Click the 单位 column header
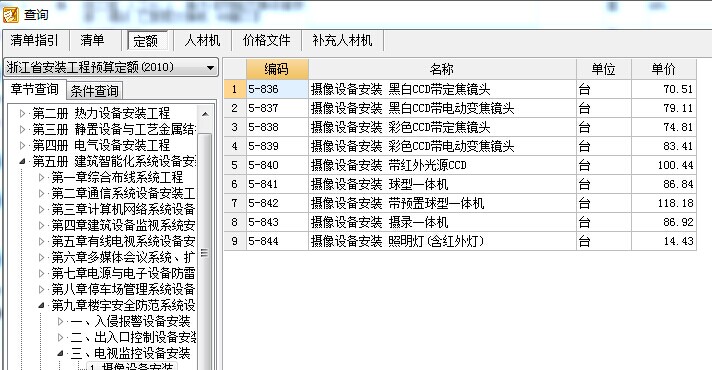The image size is (712, 370). [x=603, y=69]
